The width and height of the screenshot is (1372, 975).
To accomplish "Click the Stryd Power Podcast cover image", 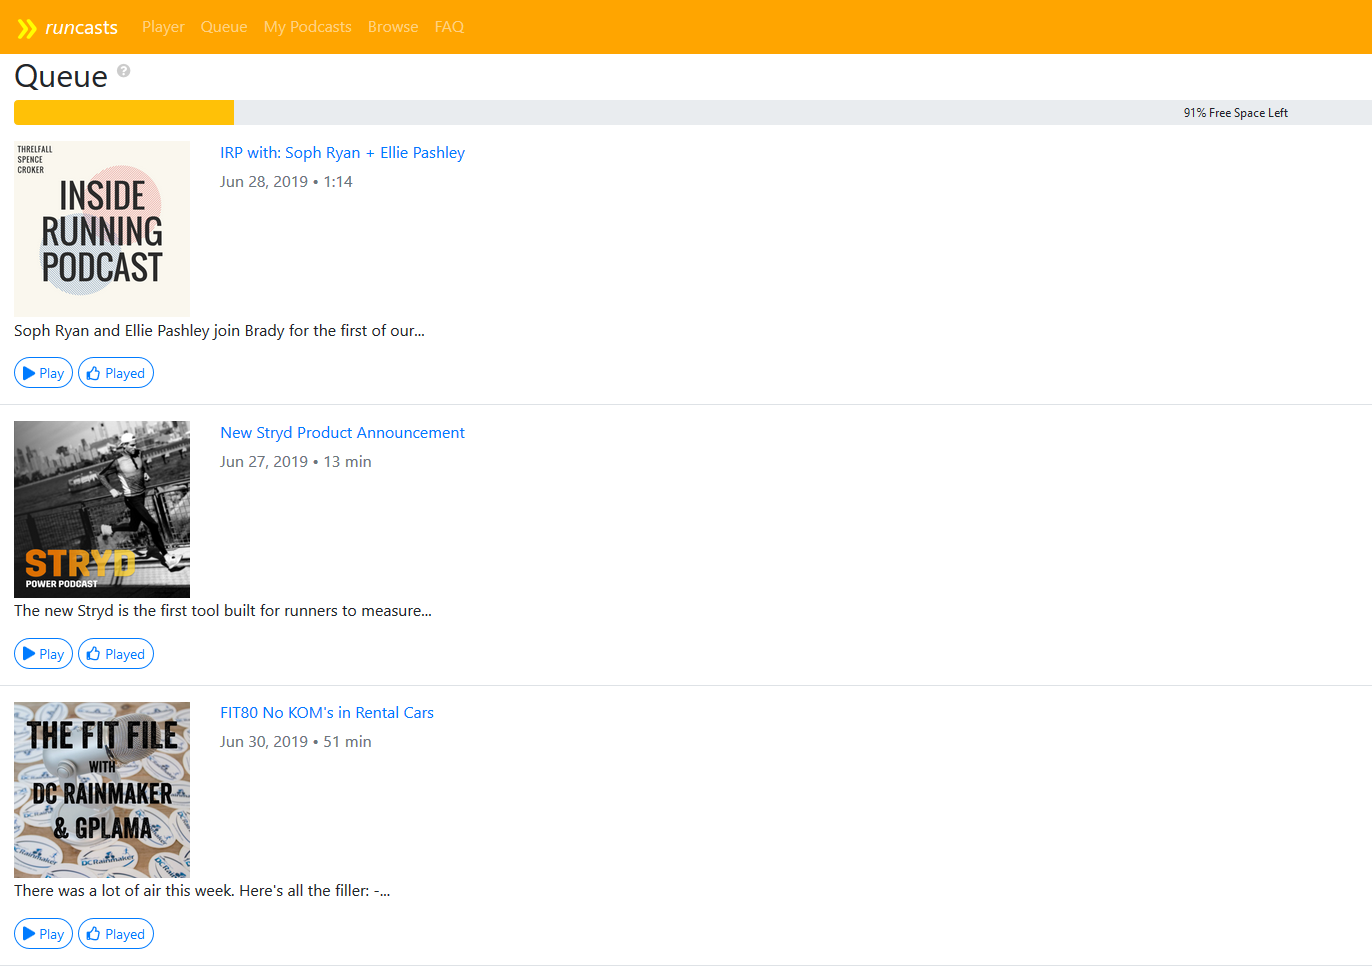I will [x=102, y=509].
